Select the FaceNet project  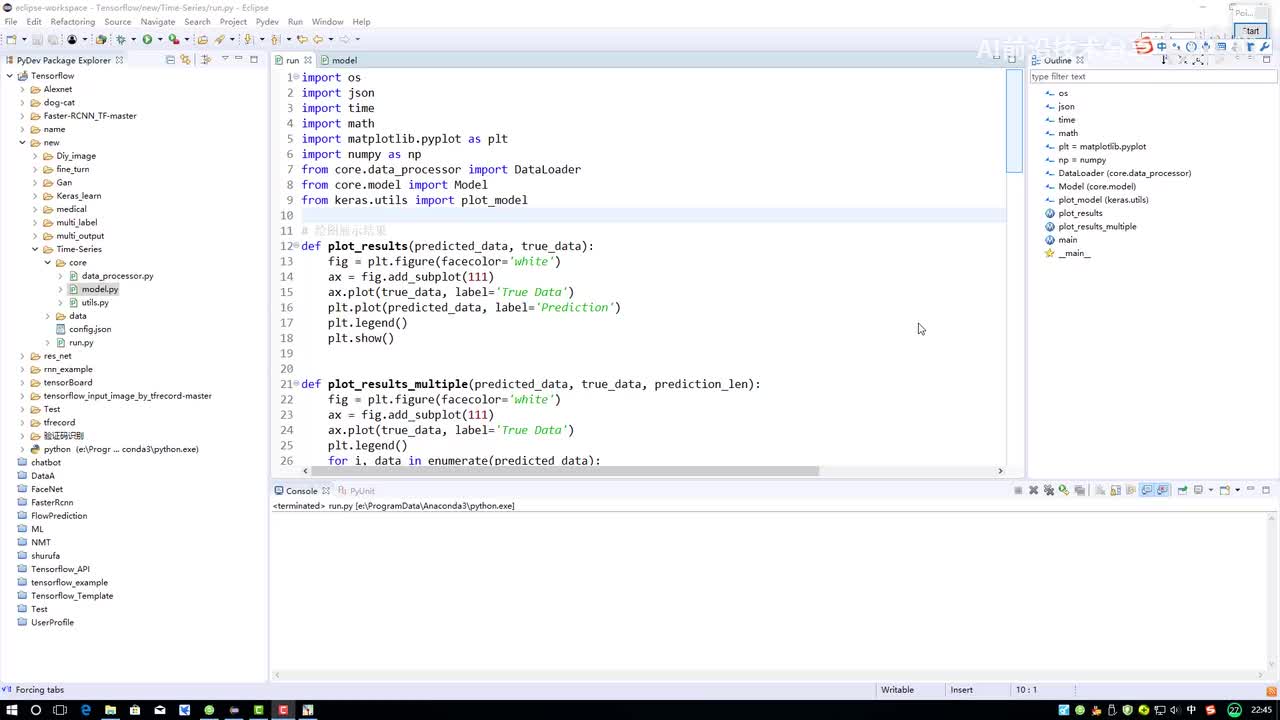46,489
